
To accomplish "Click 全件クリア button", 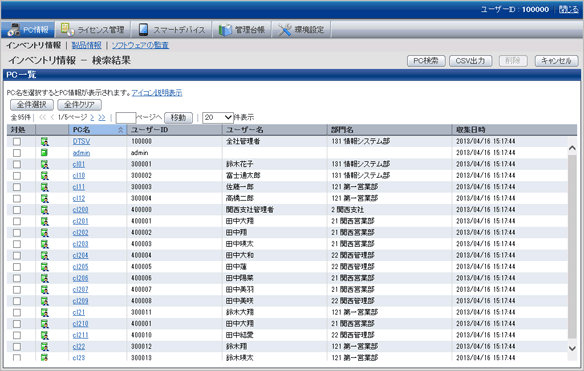I will point(79,105).
